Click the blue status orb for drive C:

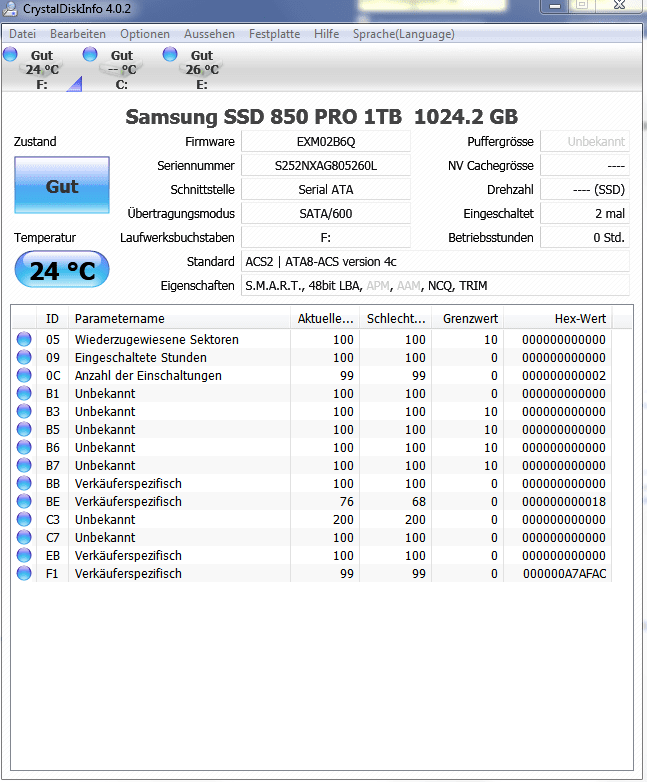point(91,54)
